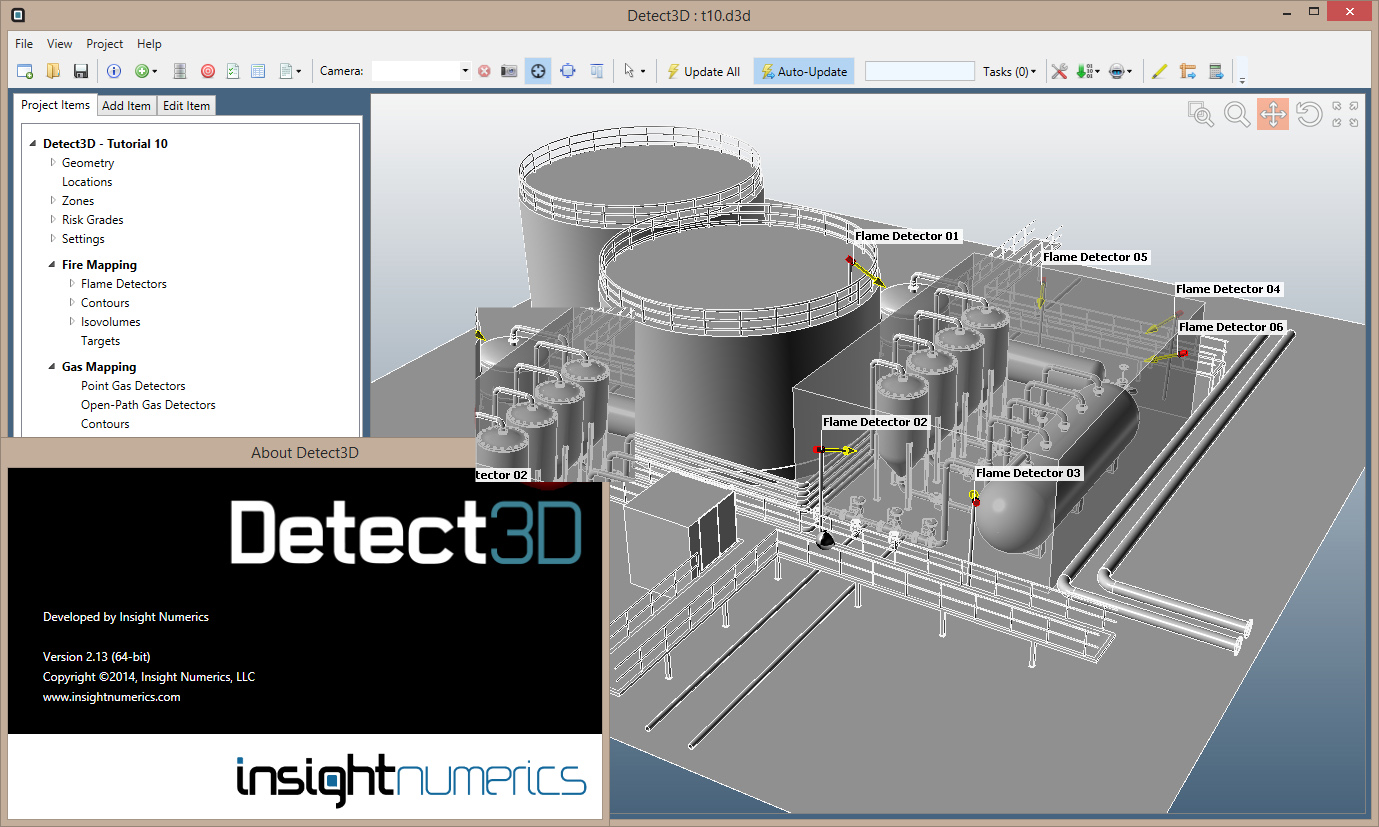Viewport: 1379px width, 827px height.
Task: Select the zoom window tool in viewport
Action: (1199, 113)
